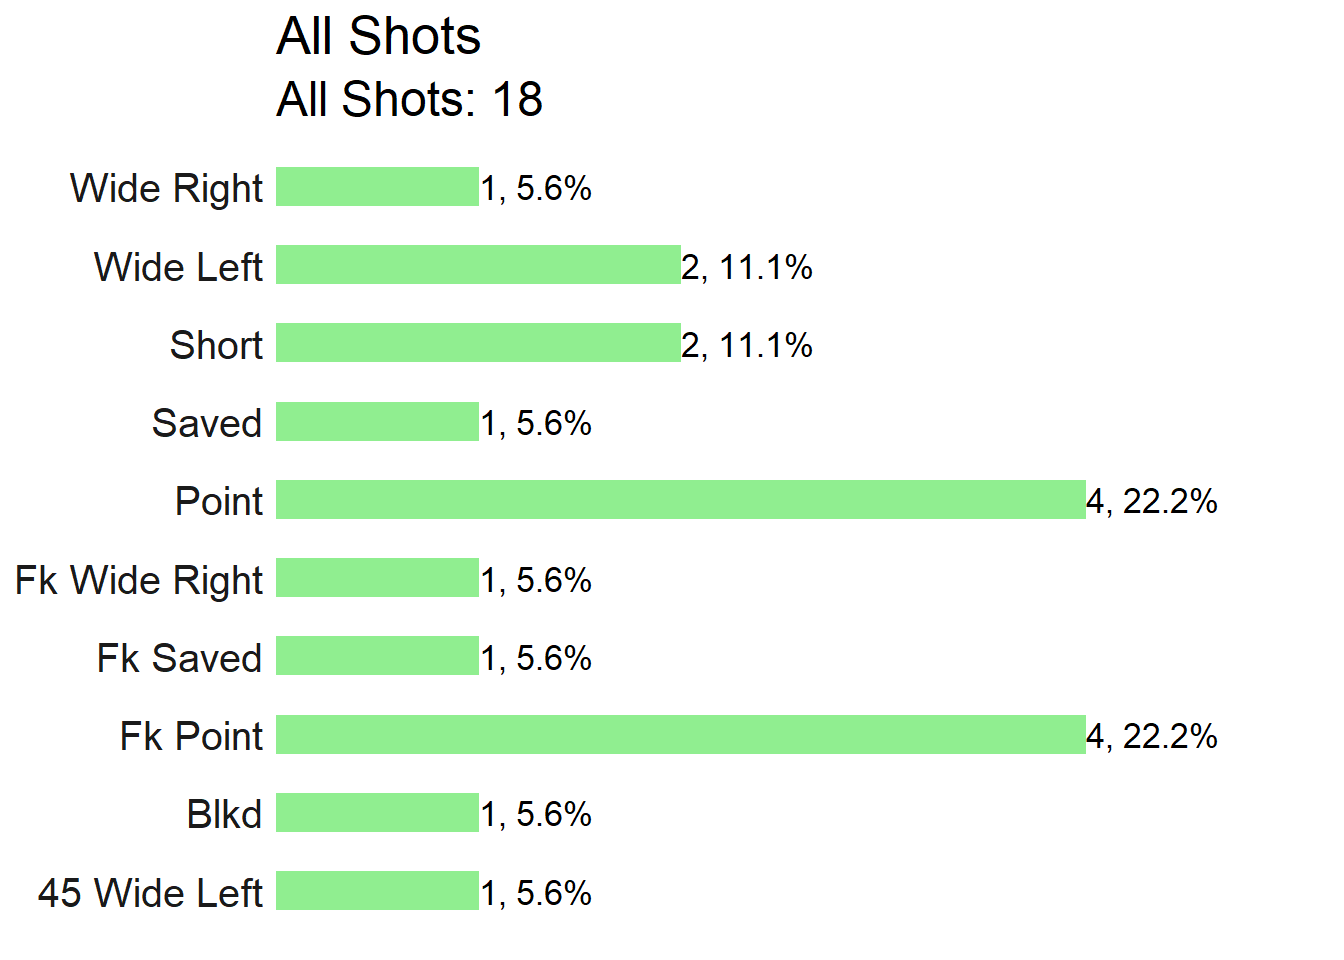Image resolution: width=1344 pixels, height=960 pixels.
Task: Click the Fk Wide Right axis label
Action: pos(139,581)
